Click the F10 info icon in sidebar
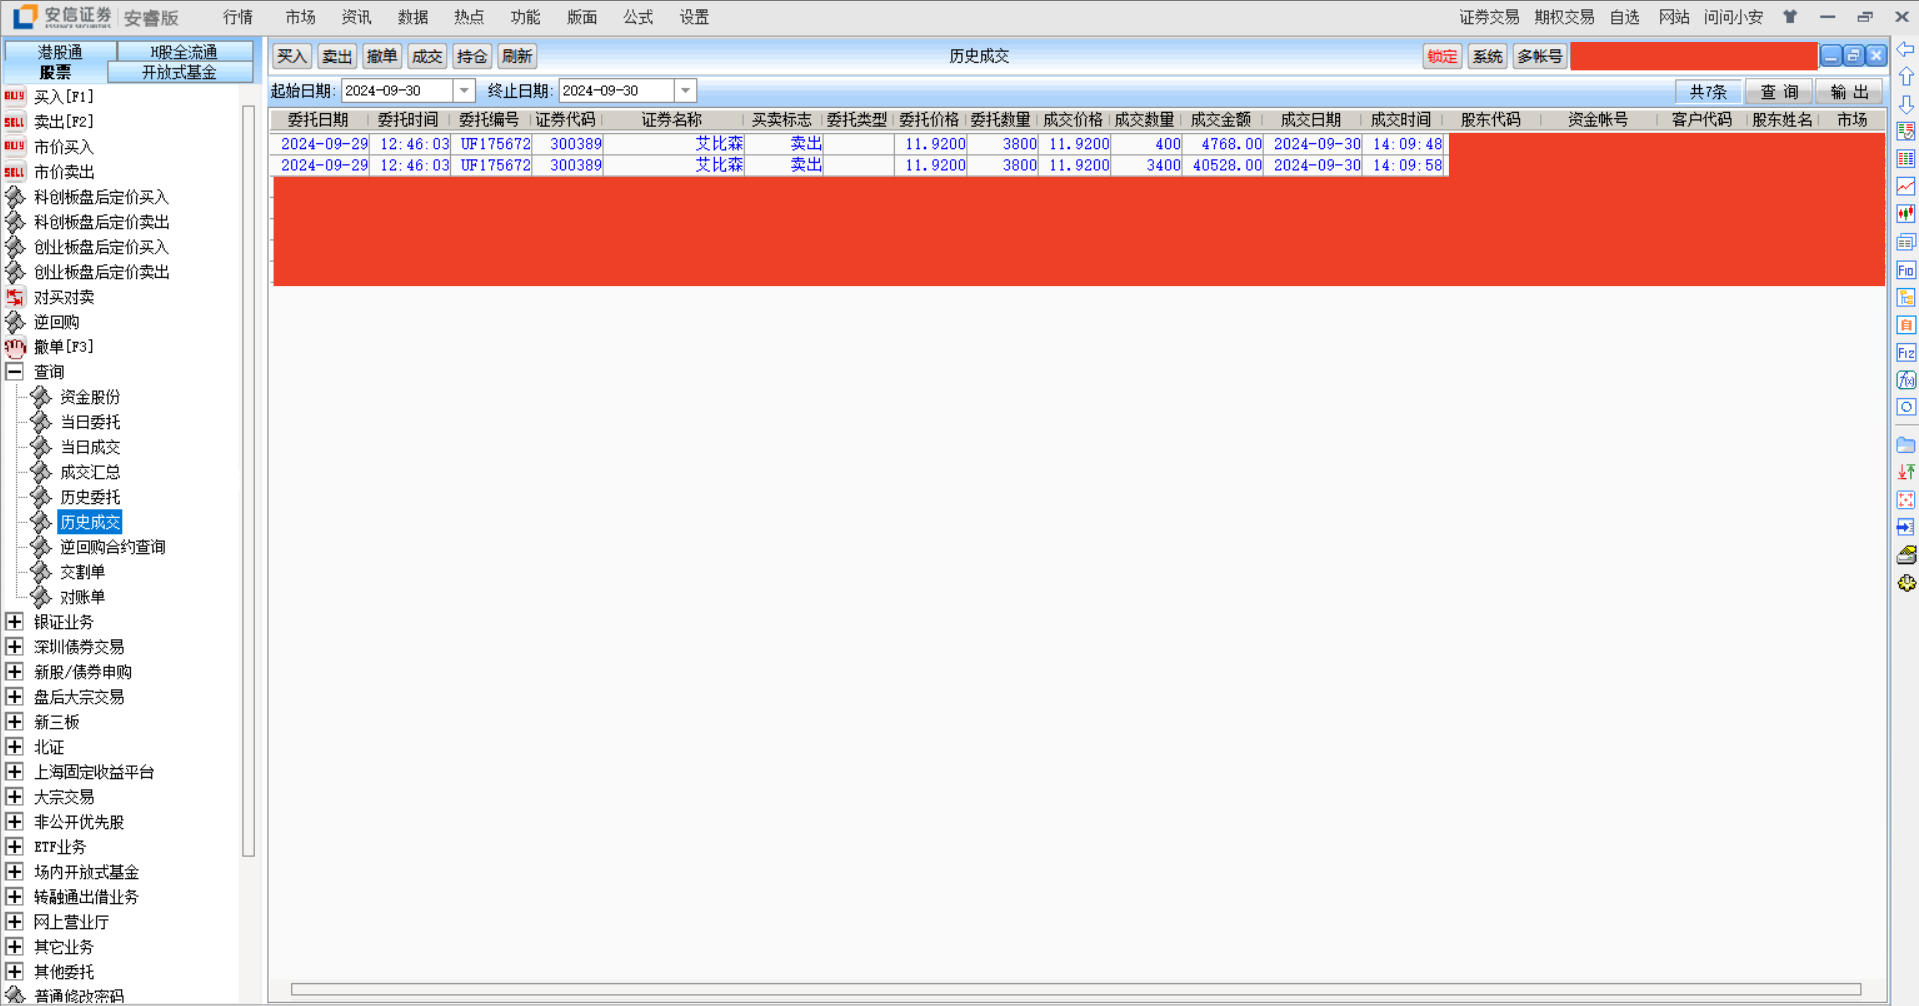 point(1906,270)
